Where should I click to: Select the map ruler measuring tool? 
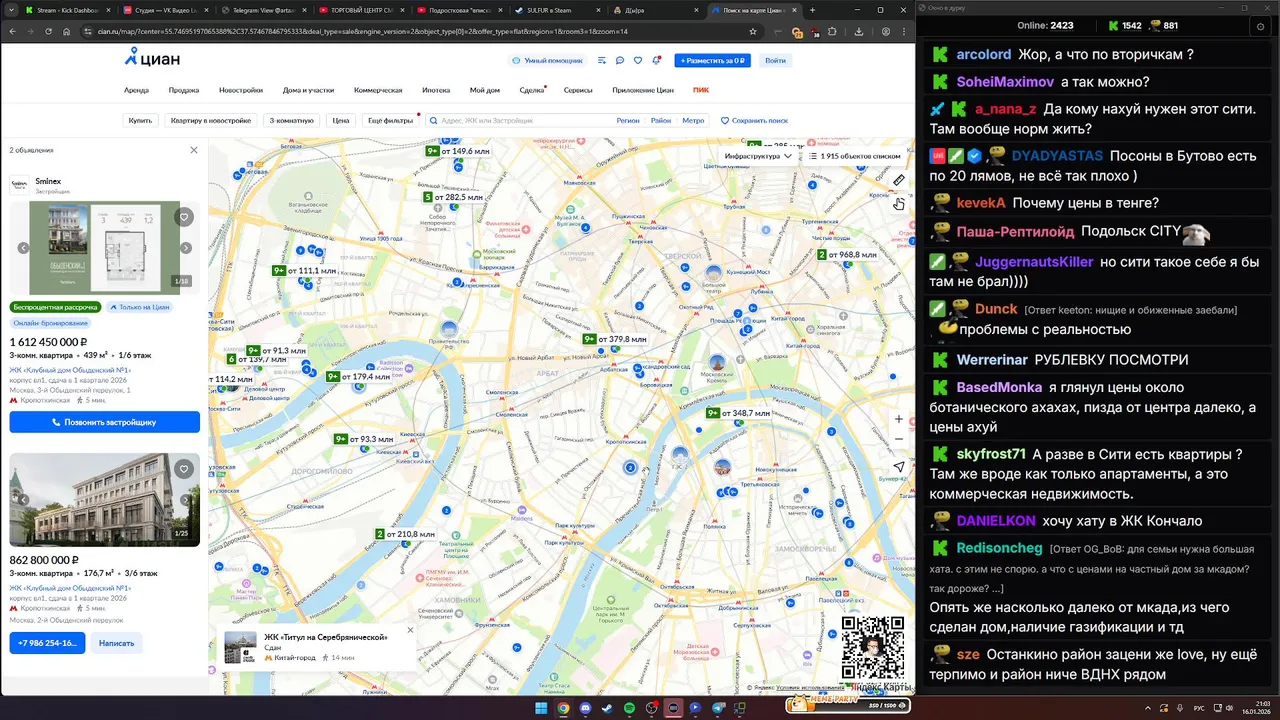click(898, 180)
